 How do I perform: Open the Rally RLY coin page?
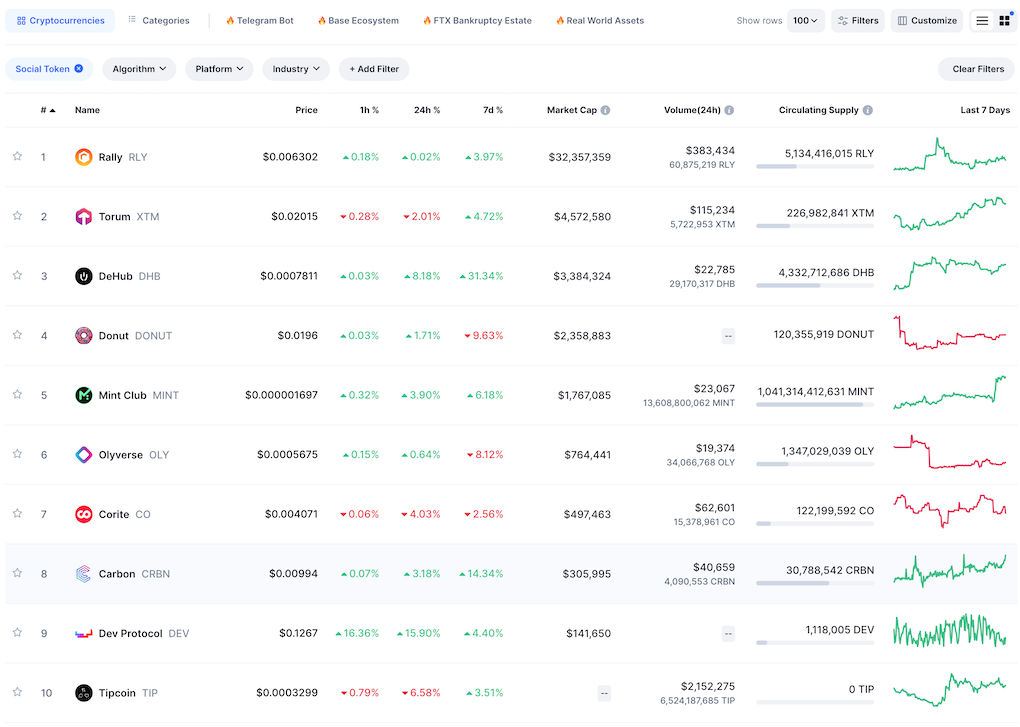click(123, 157)
